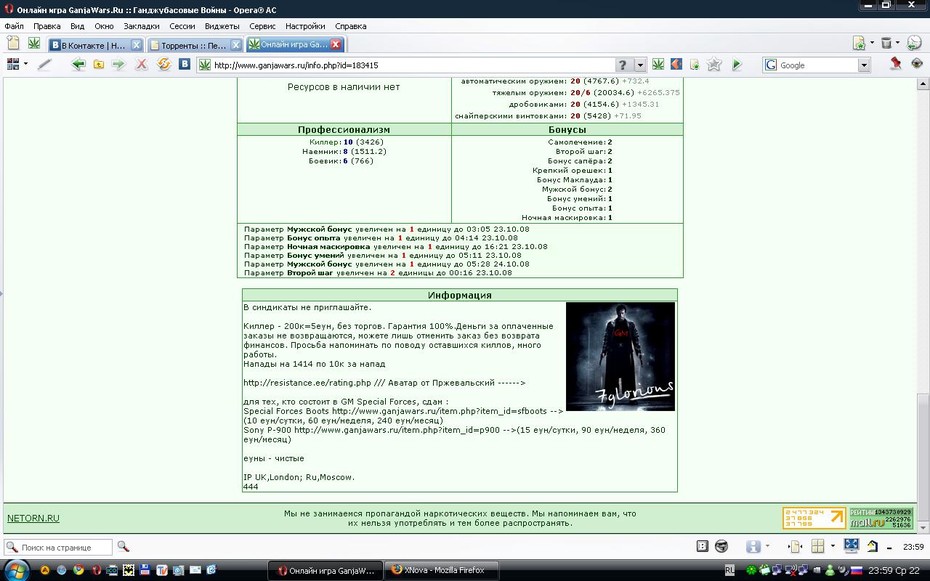The height and width of the screenshot is (581, 930).
Task: Click the page-with-star bookmark icon in address toolbar
Action: coord(694,65)
